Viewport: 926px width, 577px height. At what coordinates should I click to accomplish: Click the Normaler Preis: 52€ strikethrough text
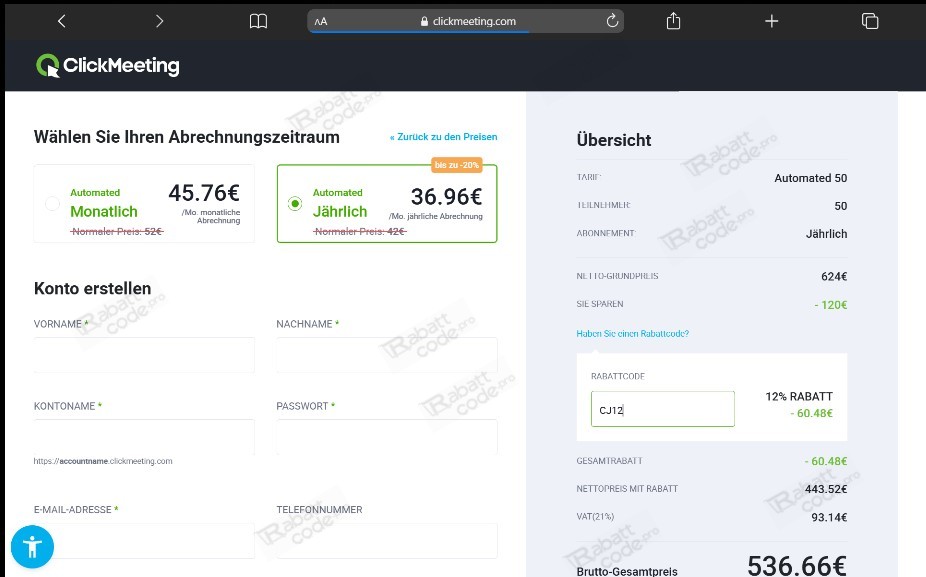coord(117,232)
